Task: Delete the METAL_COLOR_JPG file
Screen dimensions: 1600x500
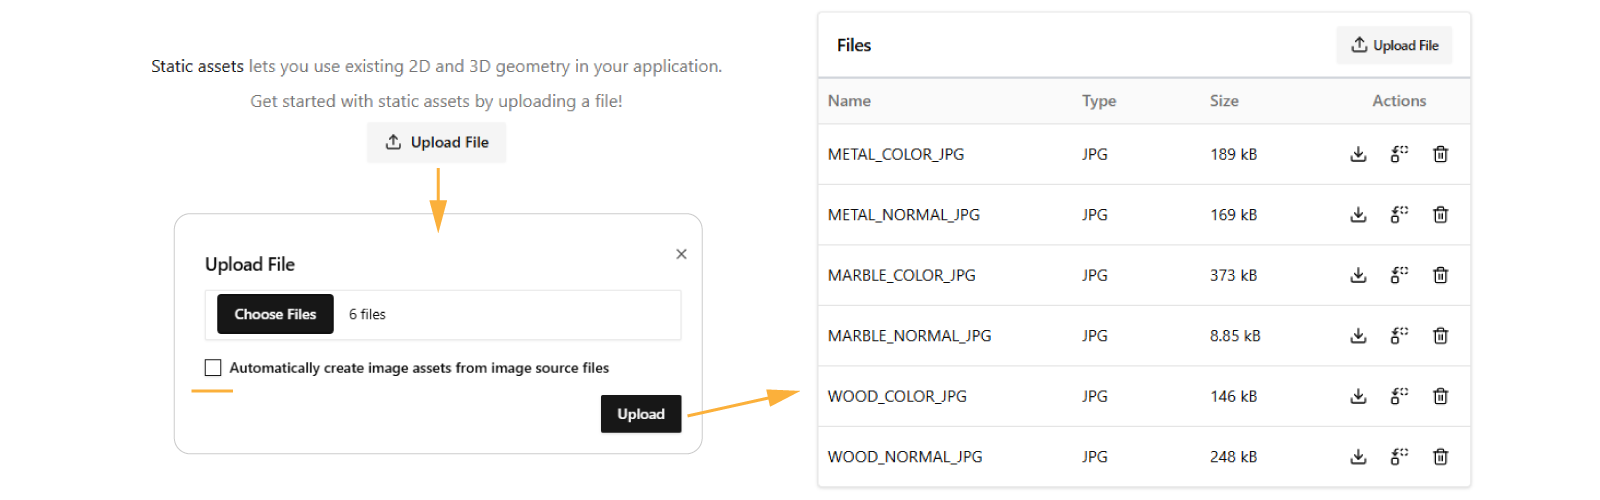Action: click(1440, 154)
